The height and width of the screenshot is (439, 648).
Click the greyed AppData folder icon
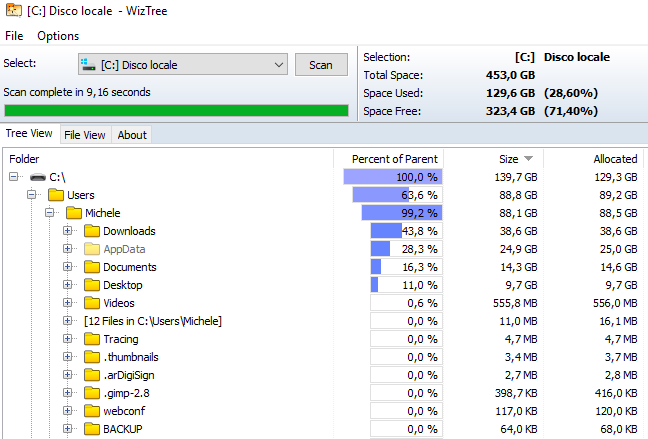point(92,249)
